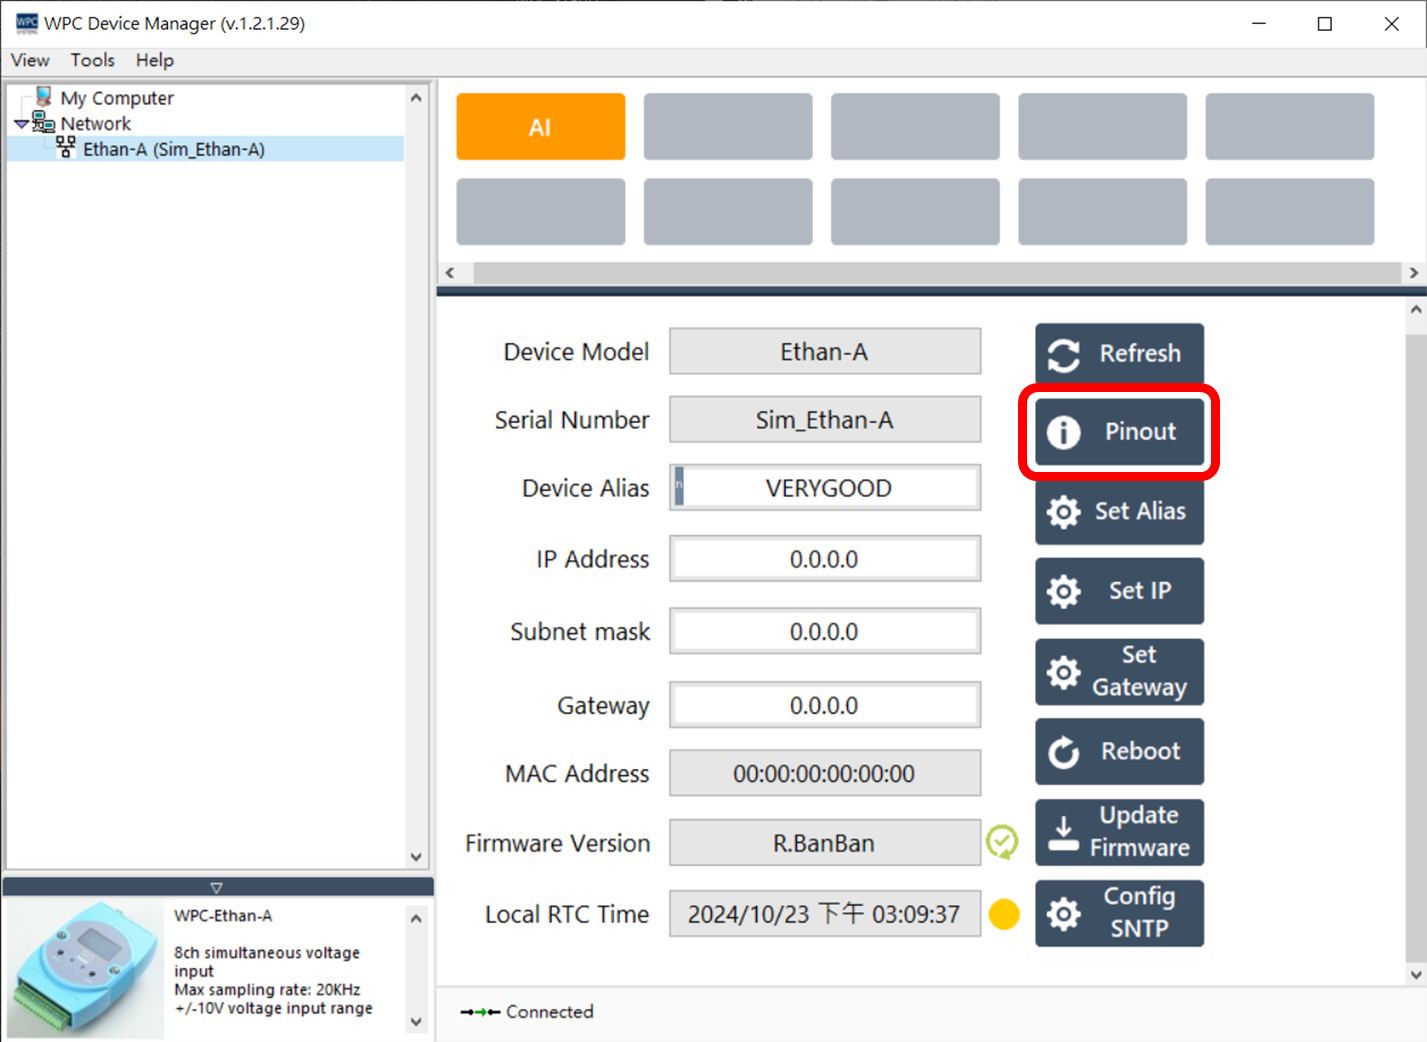Click the Refresh circular arrows icon
The height and width of the screenshot is (1042, 1427).
[x=1063, y=354]
